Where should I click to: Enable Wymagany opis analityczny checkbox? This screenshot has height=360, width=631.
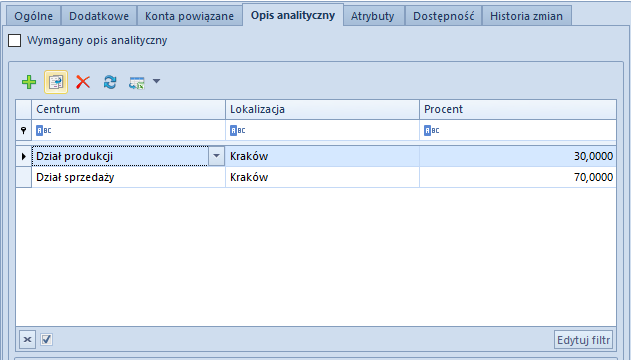[x=14, y=40]
